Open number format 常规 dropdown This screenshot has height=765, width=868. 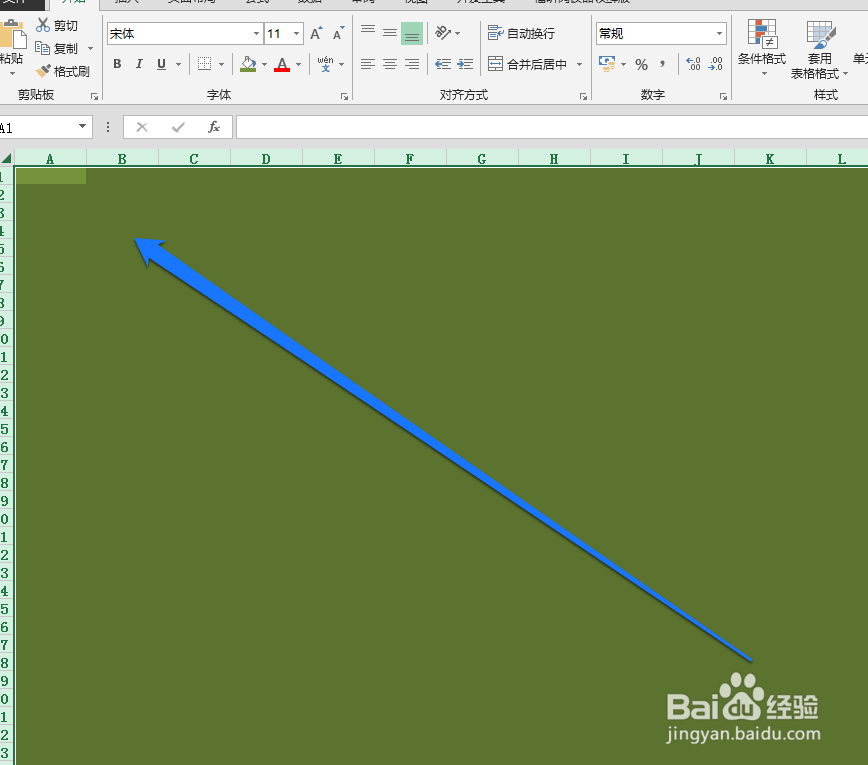[x=719, y=34]
